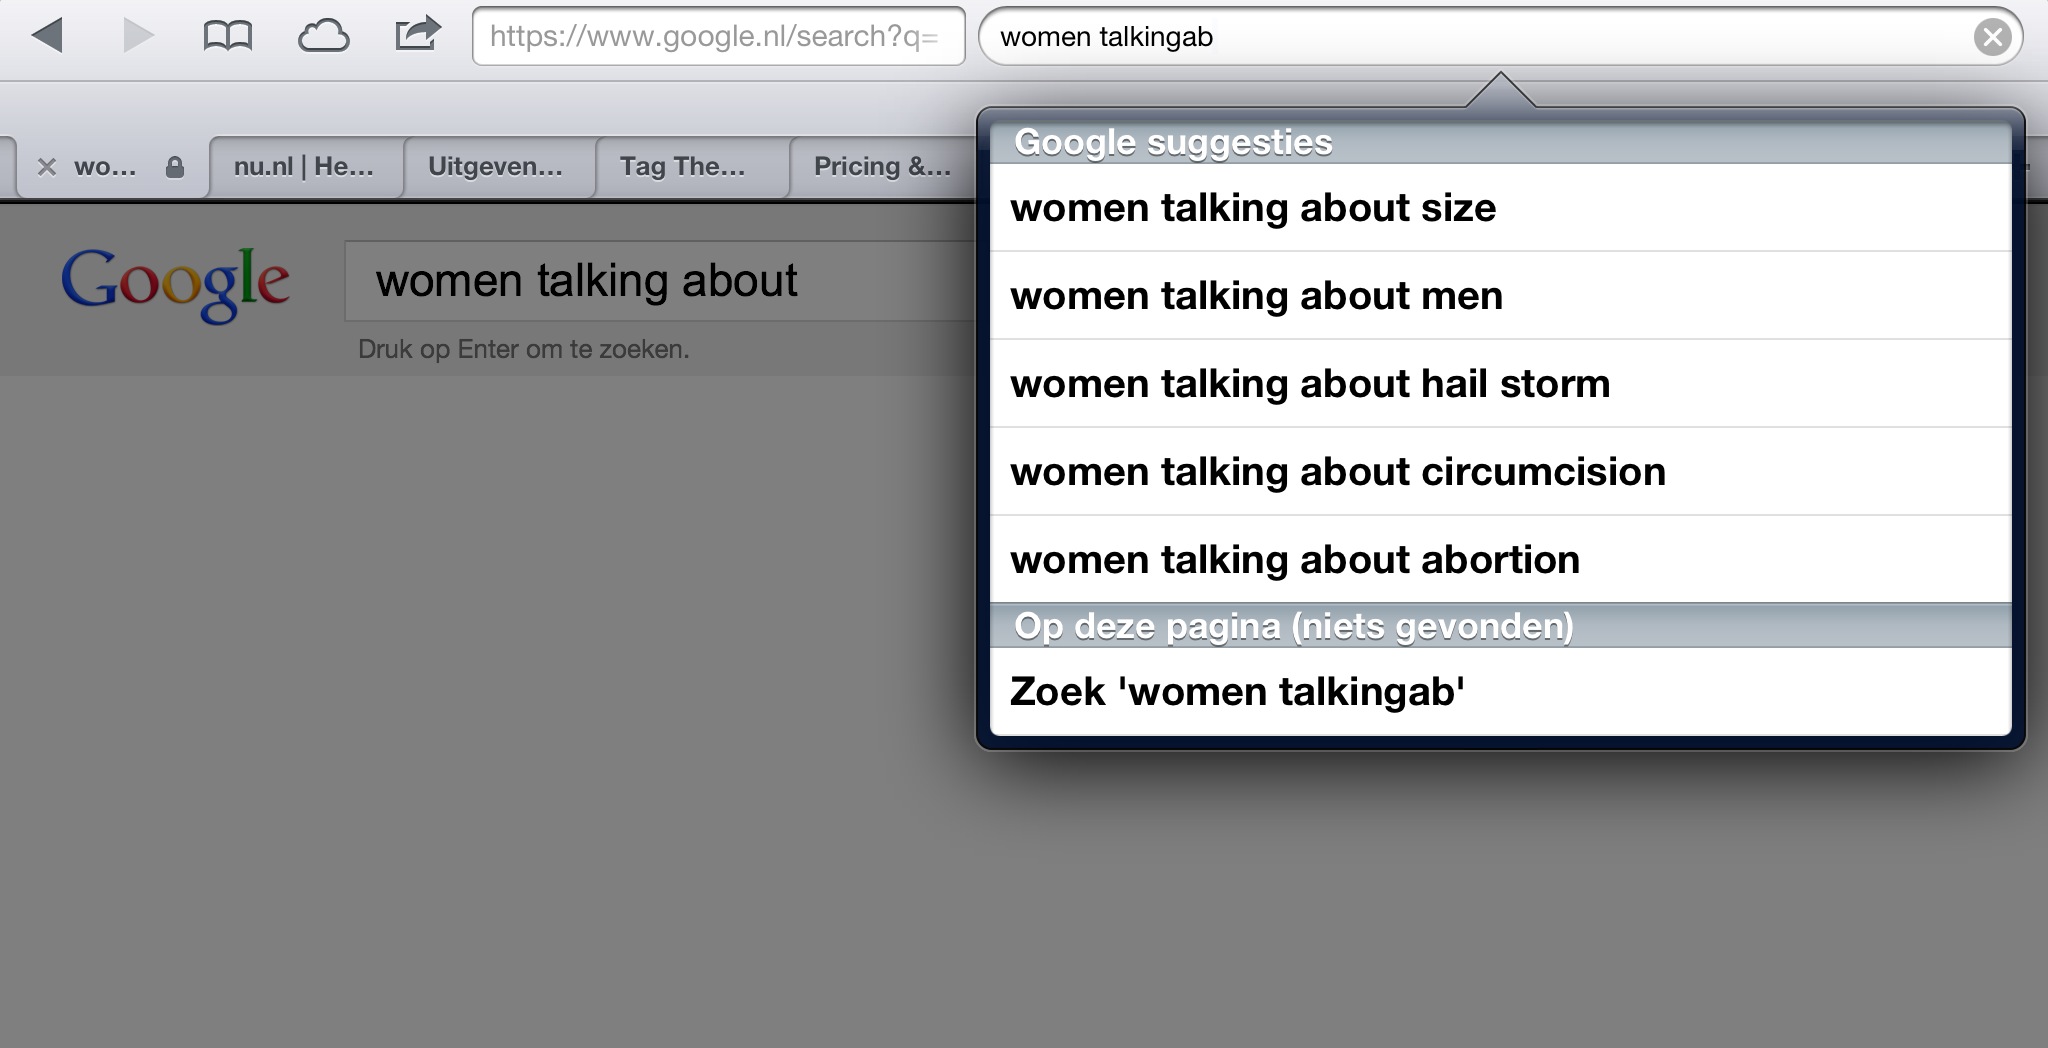This screenshot has height=1048, width=2048.
Task: Choose suggestion 'women talking about size'
Action: [1500, 208]
